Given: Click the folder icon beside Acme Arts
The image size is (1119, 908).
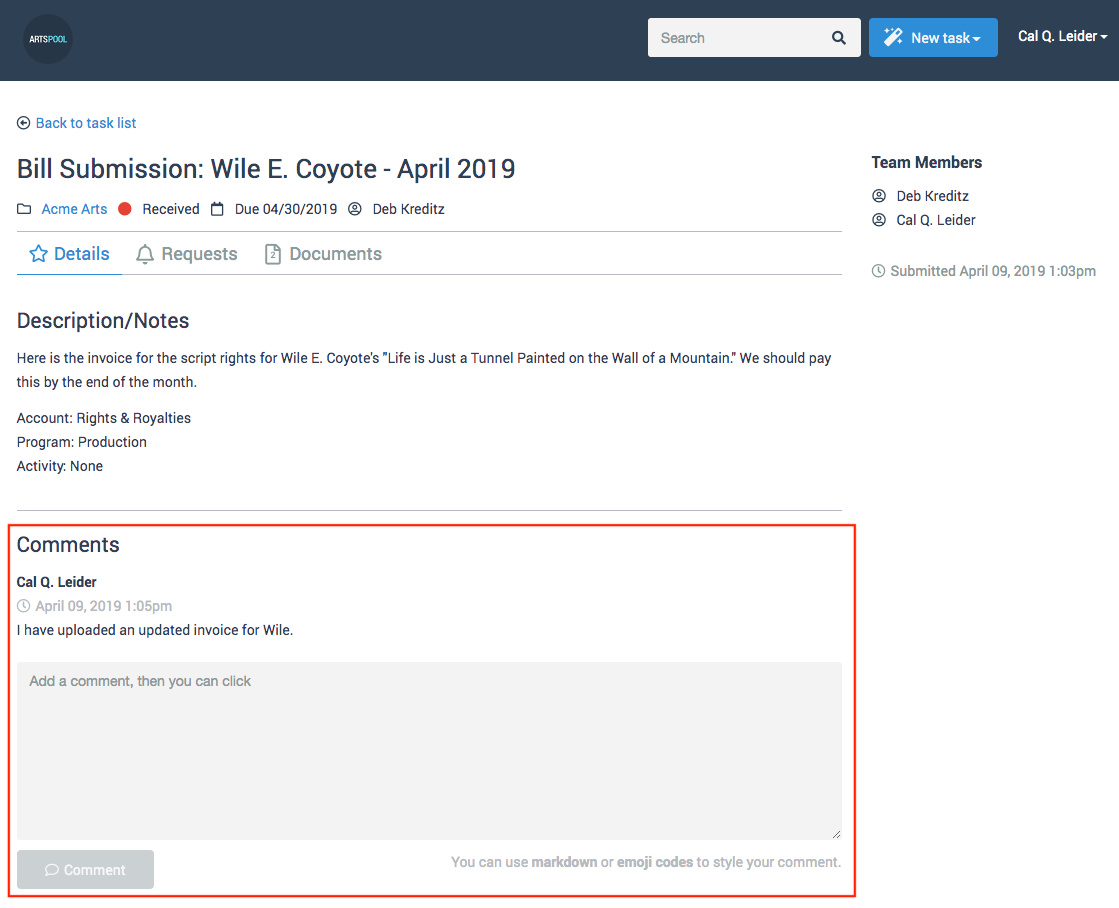Looking at the screenshot, I should 24,209.
